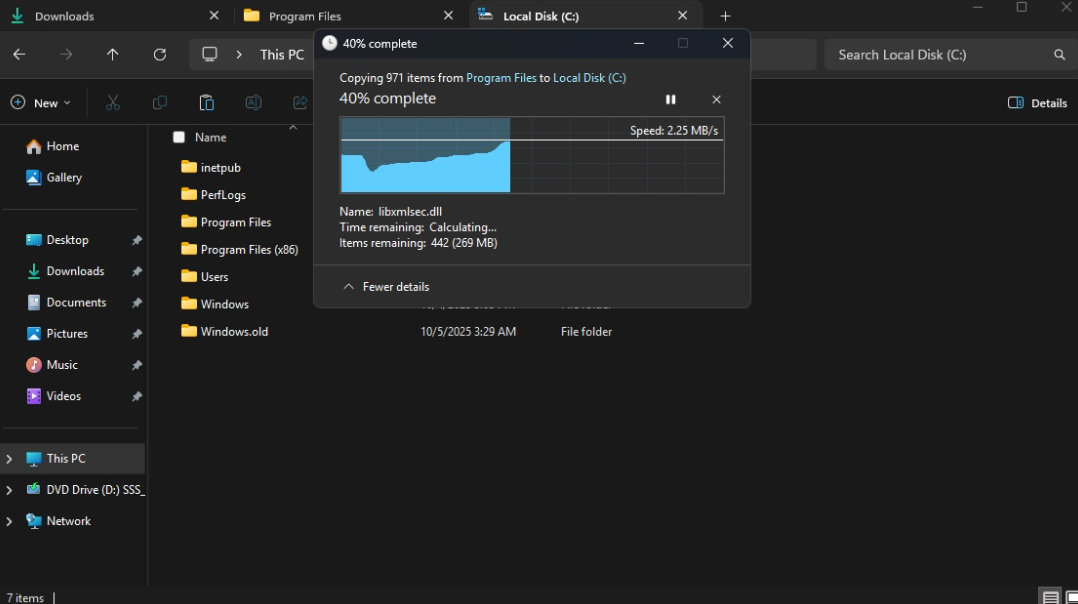Click the Copy icon in toolbar
1078x604 pixels.
[160, 103]
